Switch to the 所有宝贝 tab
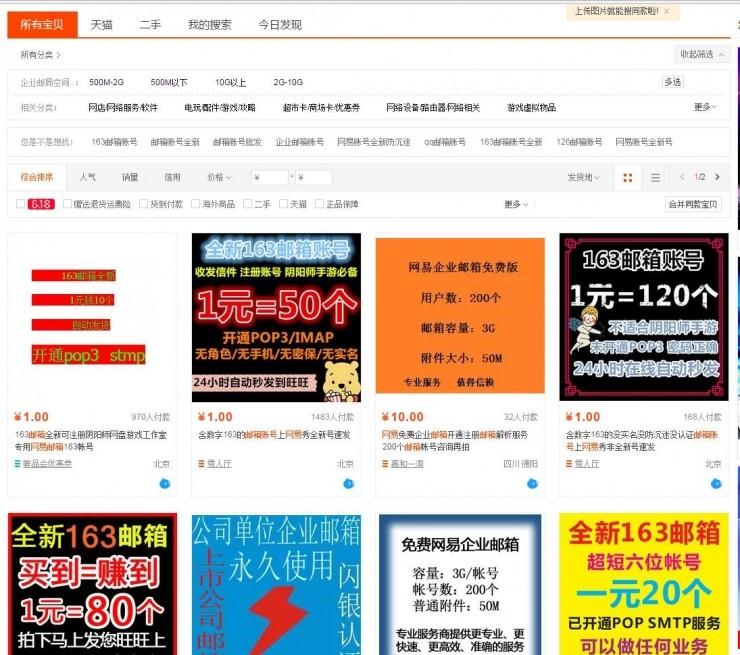The width and height of the screenshot is (740, 655). tap(42, 25)
